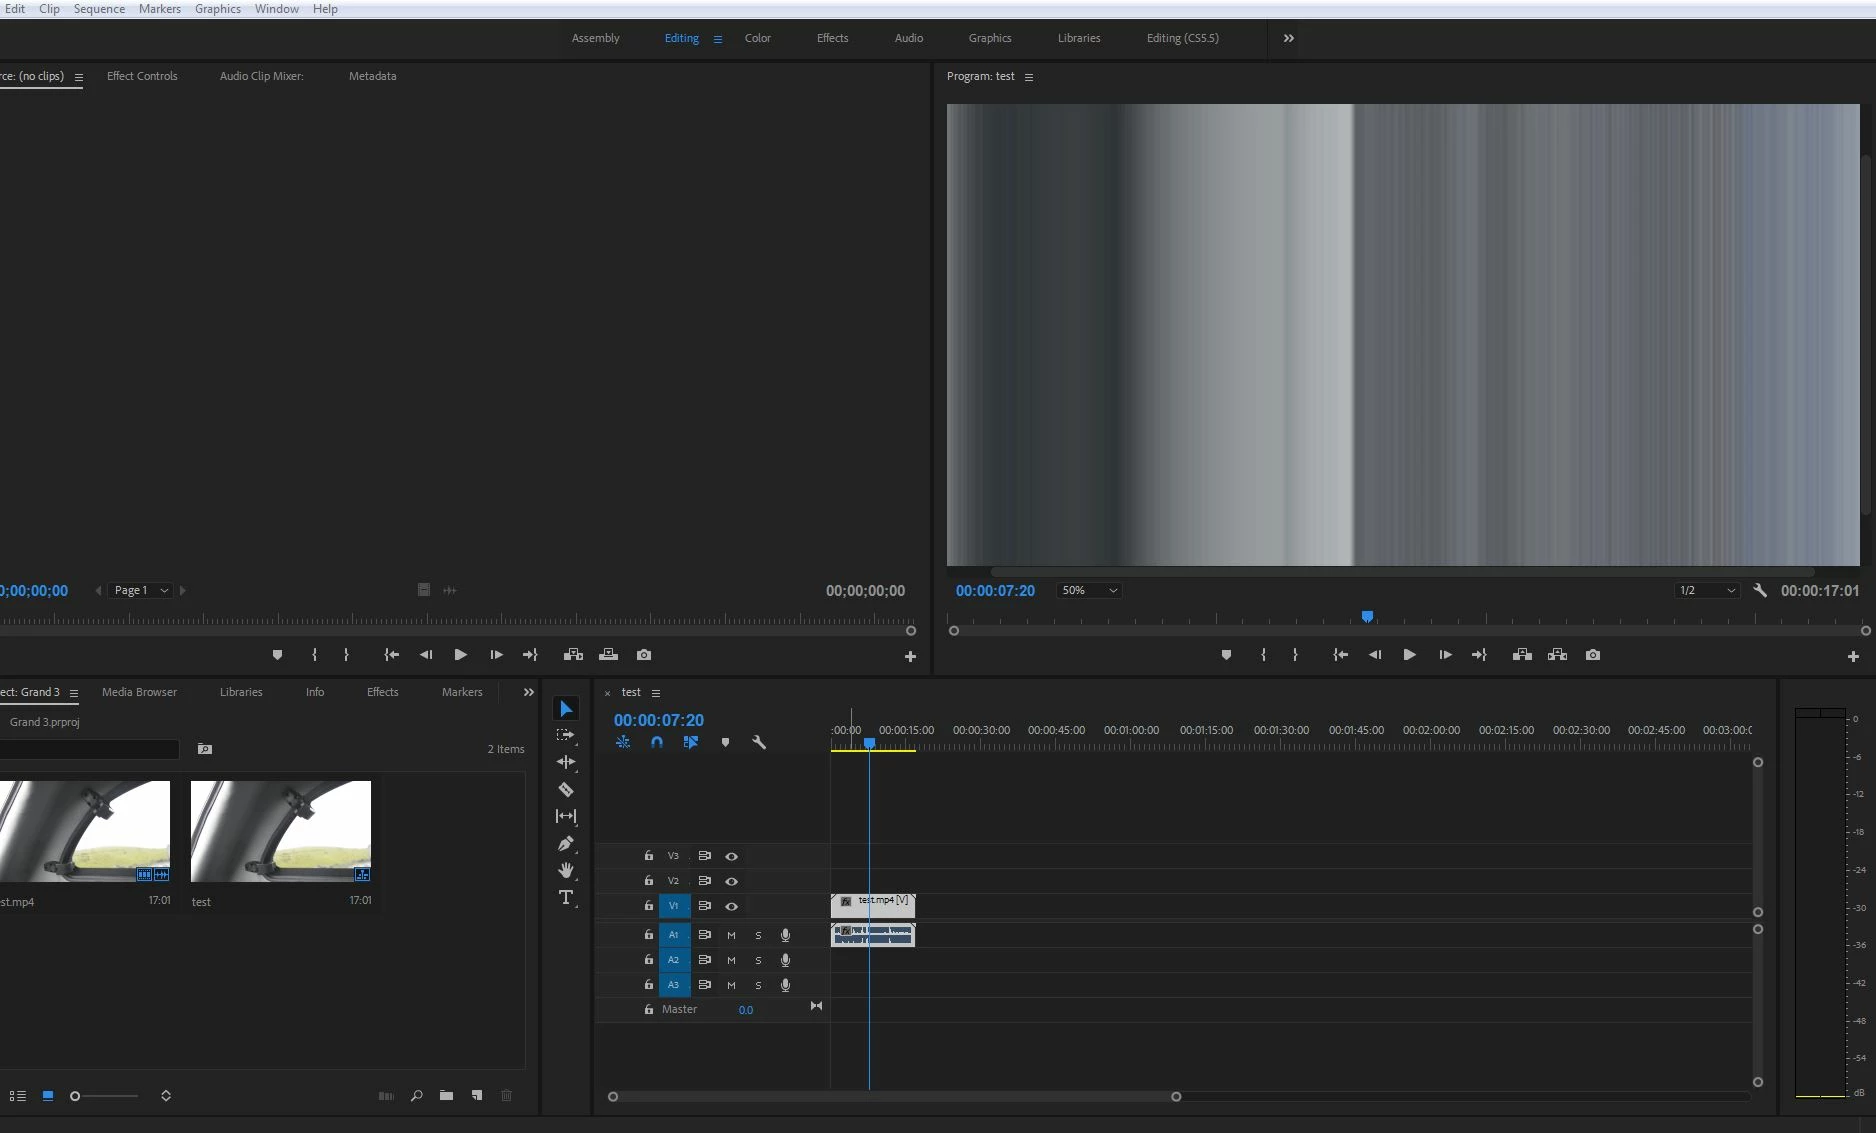Select the Ripple Edit tool
This screenshot has height=1133, width=1876.
click(x=566, y=762)
